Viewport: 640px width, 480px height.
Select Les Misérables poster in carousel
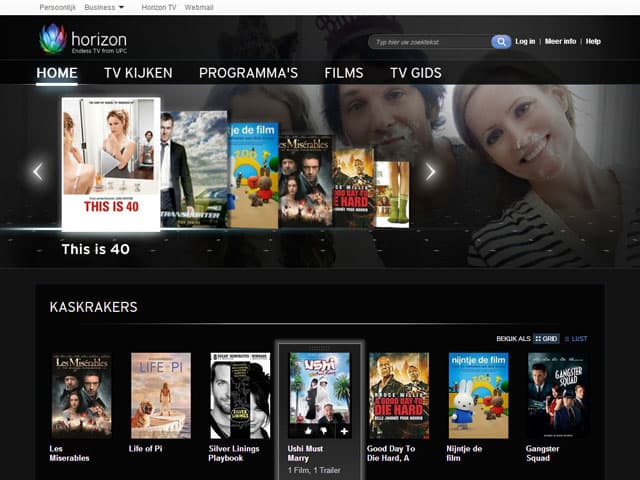(305, 182)
